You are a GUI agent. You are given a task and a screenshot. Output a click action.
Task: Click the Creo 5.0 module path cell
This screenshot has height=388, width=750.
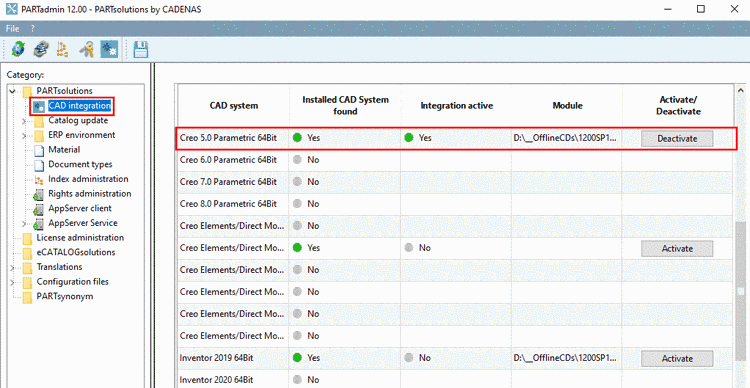pos(567,138)
